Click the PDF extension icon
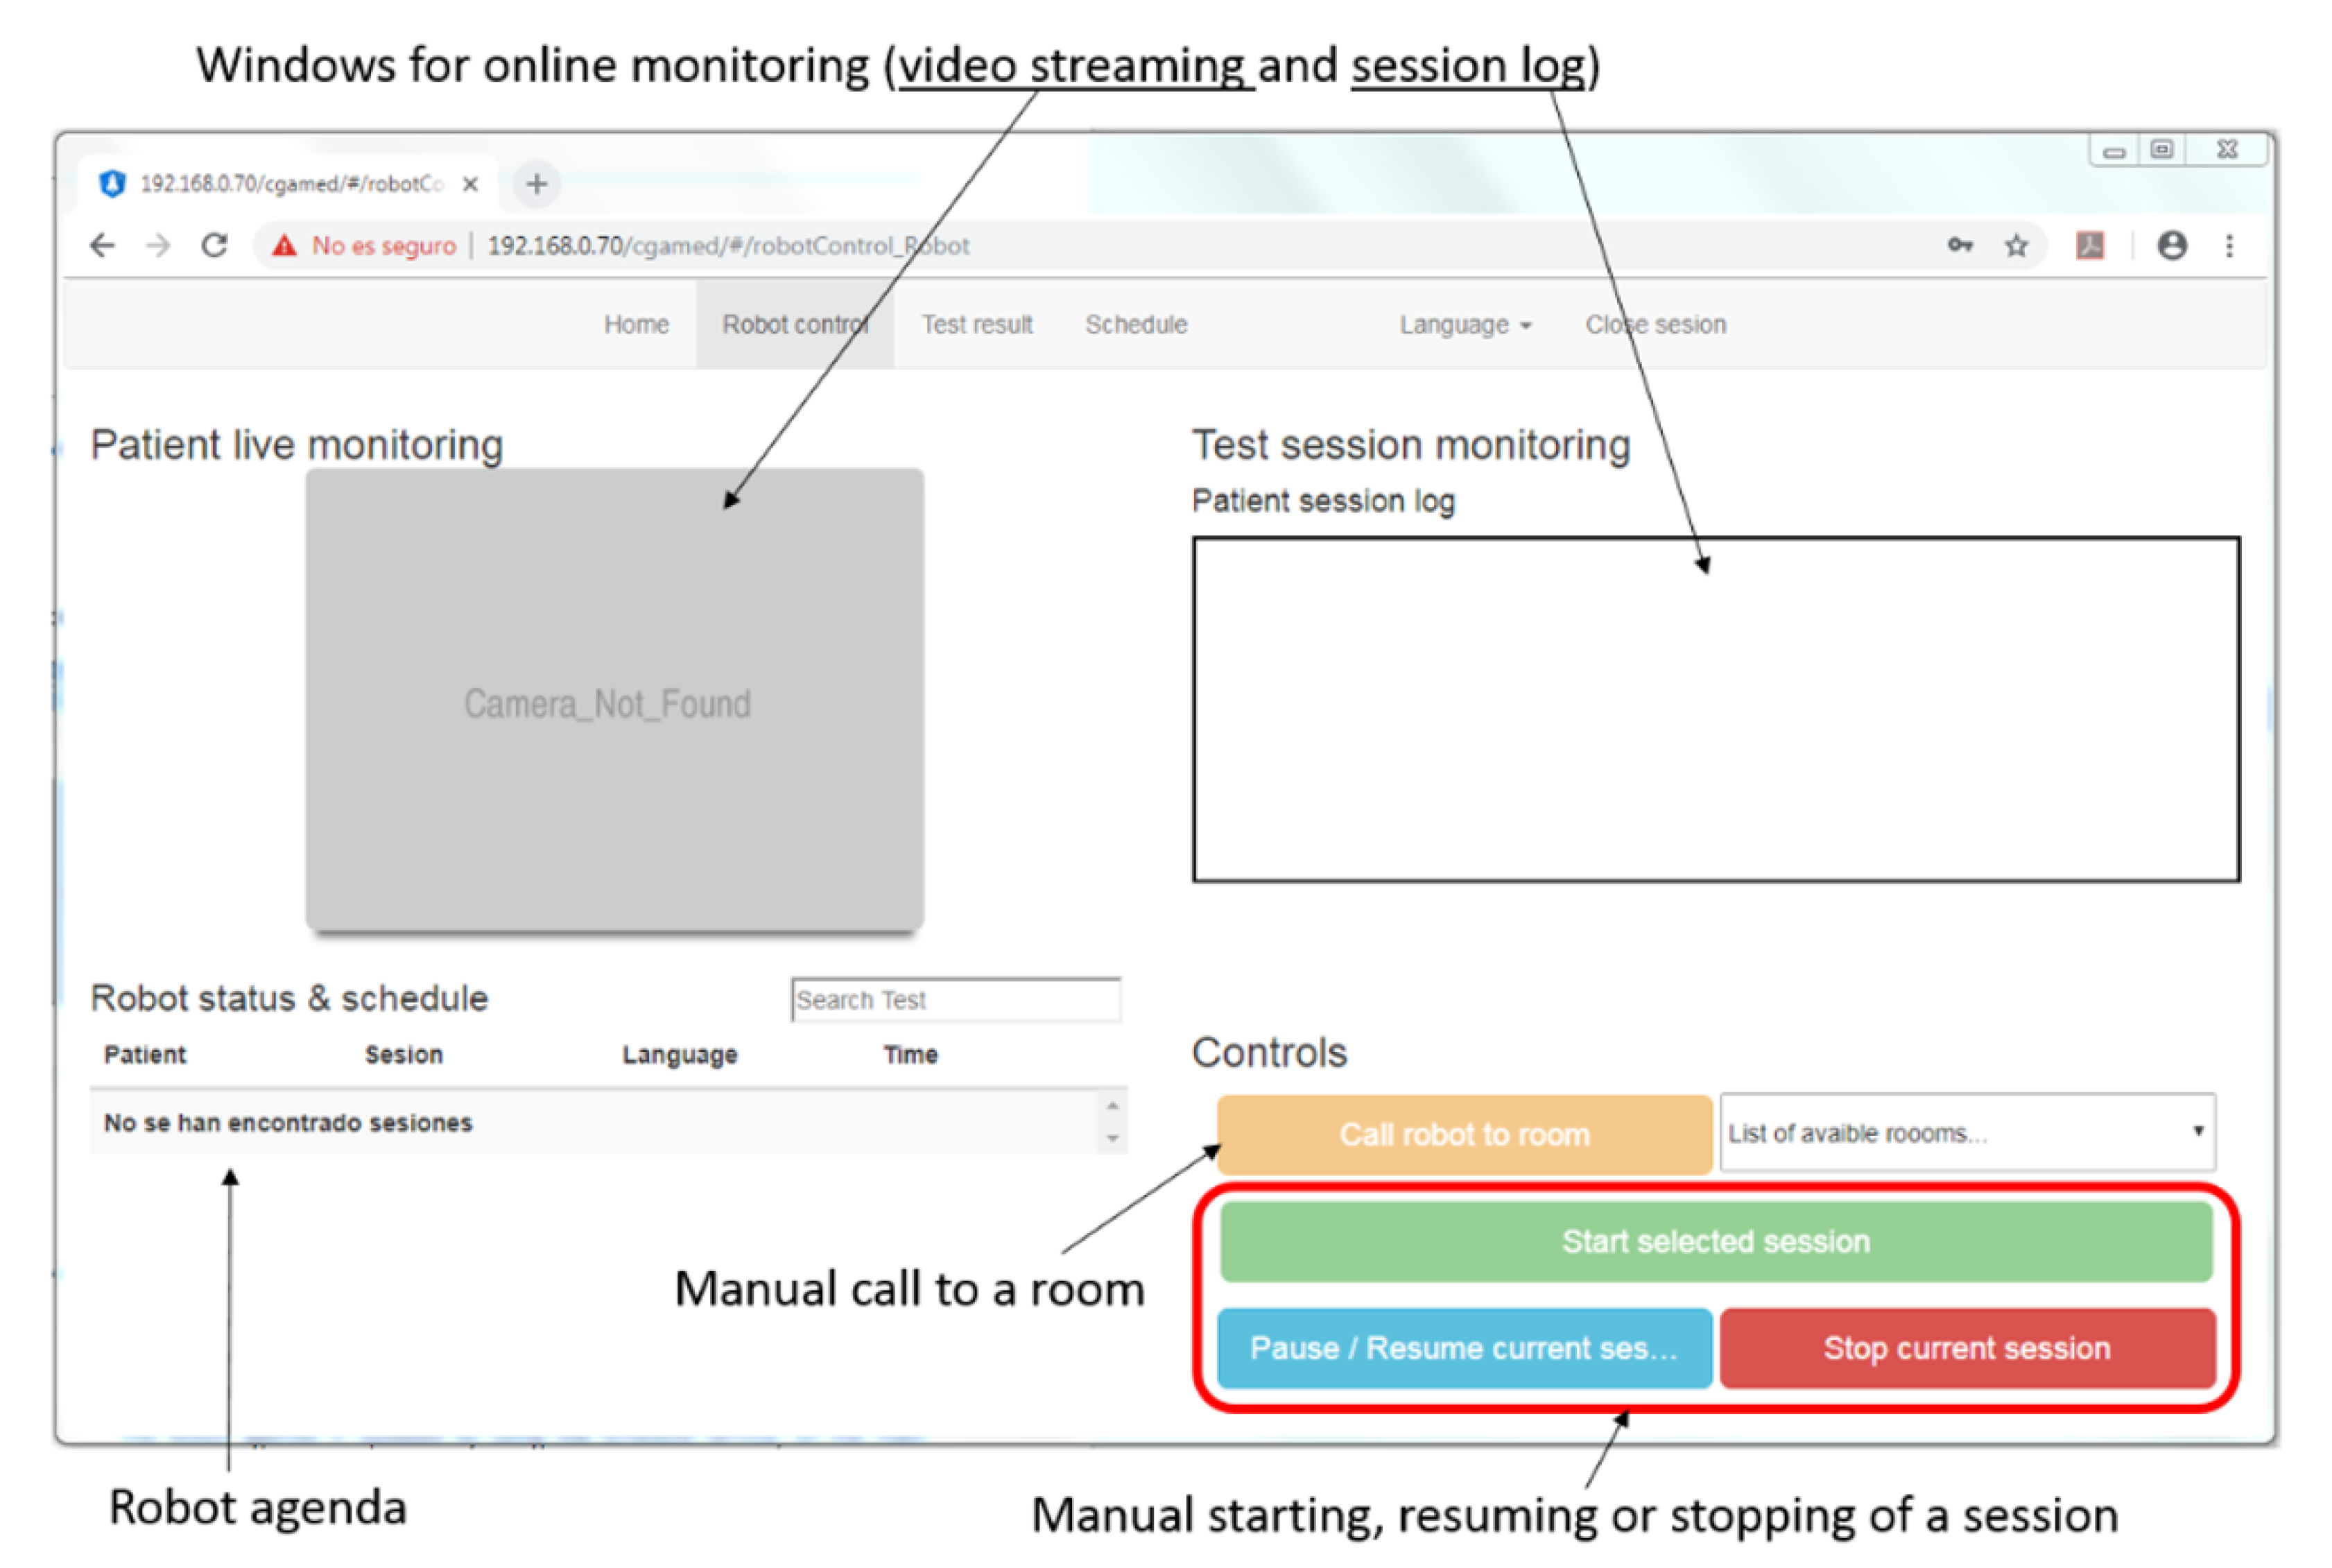 [x=2089, y=246]
